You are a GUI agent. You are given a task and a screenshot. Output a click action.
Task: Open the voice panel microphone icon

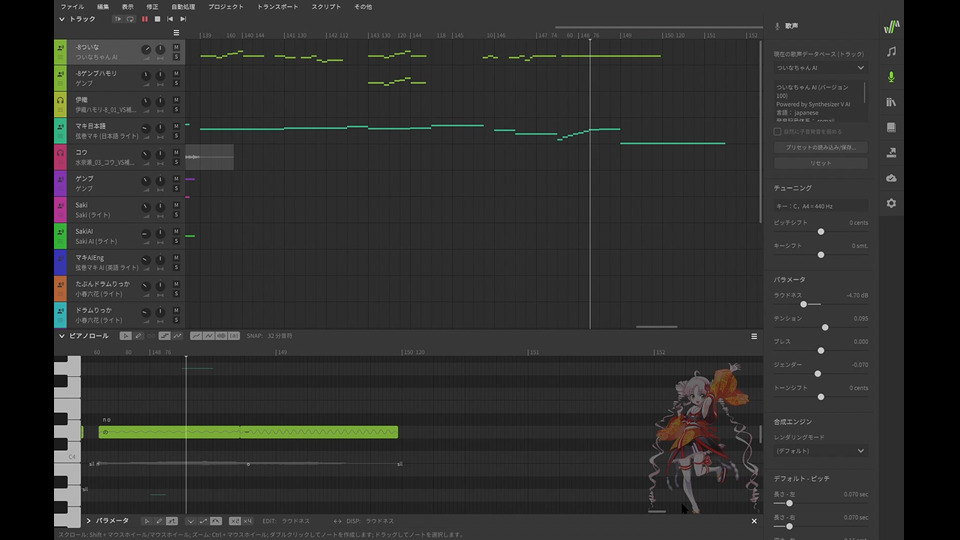[891, 77]
